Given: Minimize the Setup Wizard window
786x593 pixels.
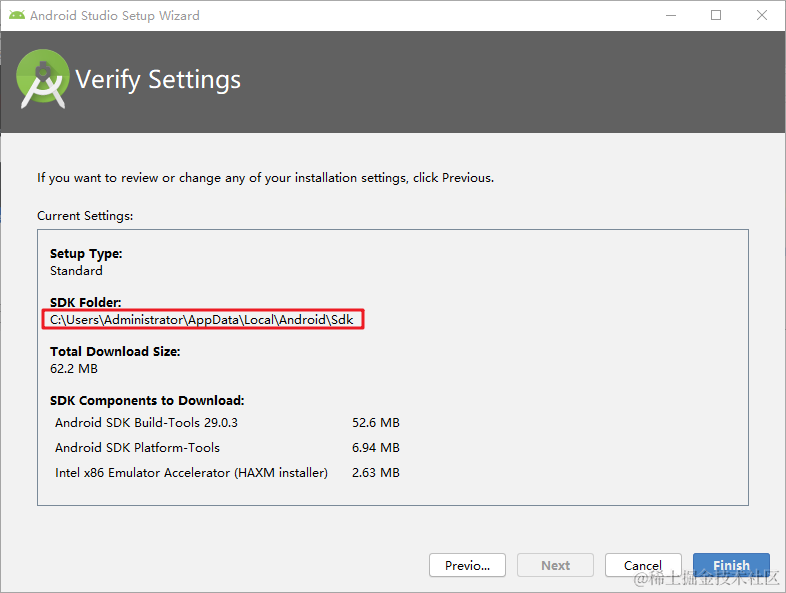Looking at the screenshot, I should coord(671,16).
